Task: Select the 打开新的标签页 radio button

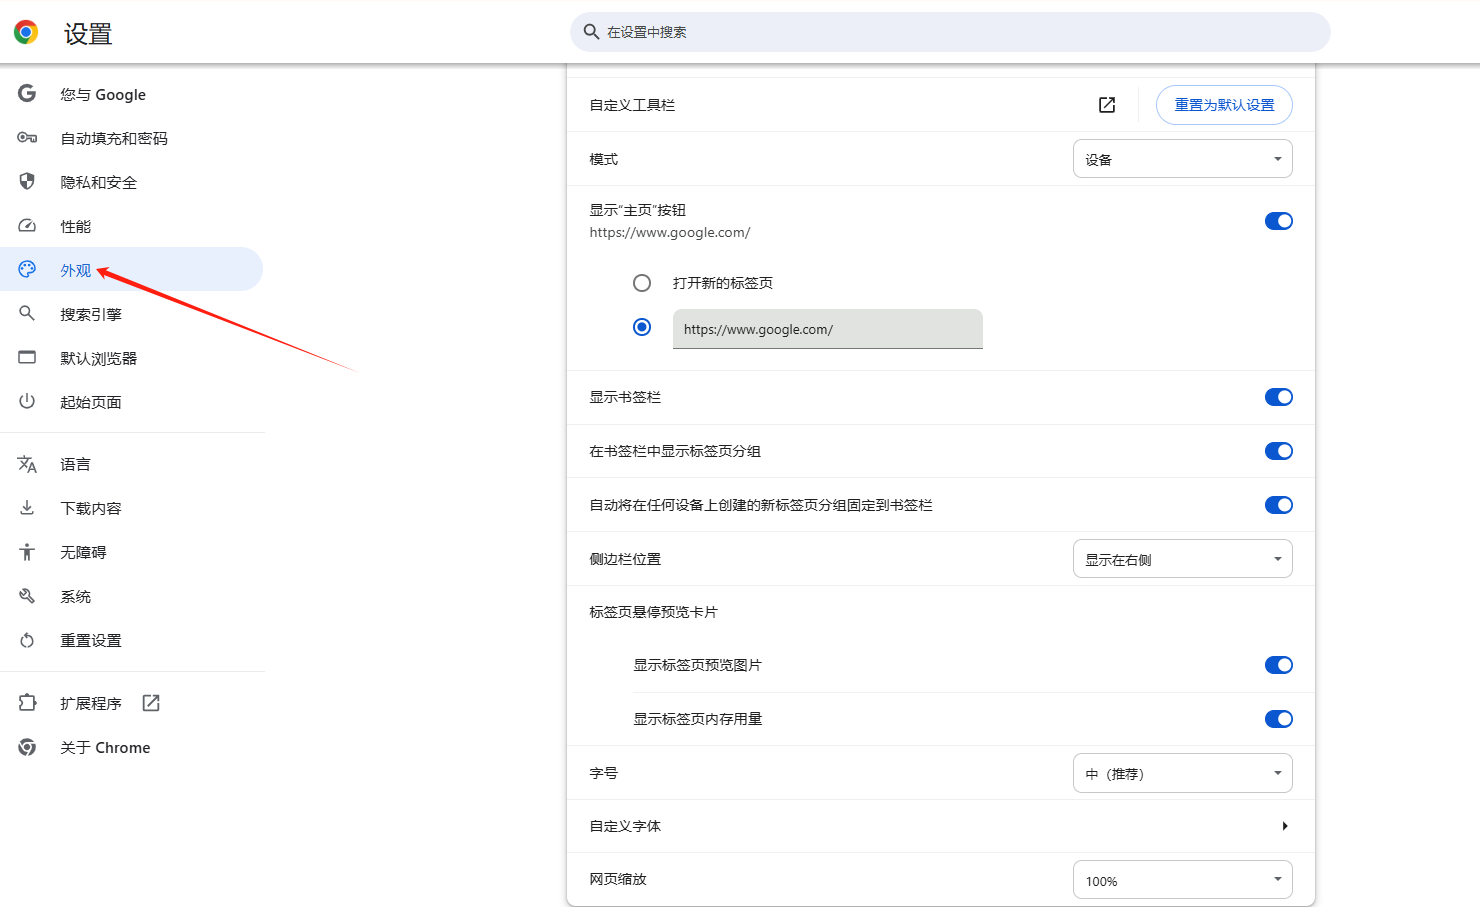Action: point(642,283)
